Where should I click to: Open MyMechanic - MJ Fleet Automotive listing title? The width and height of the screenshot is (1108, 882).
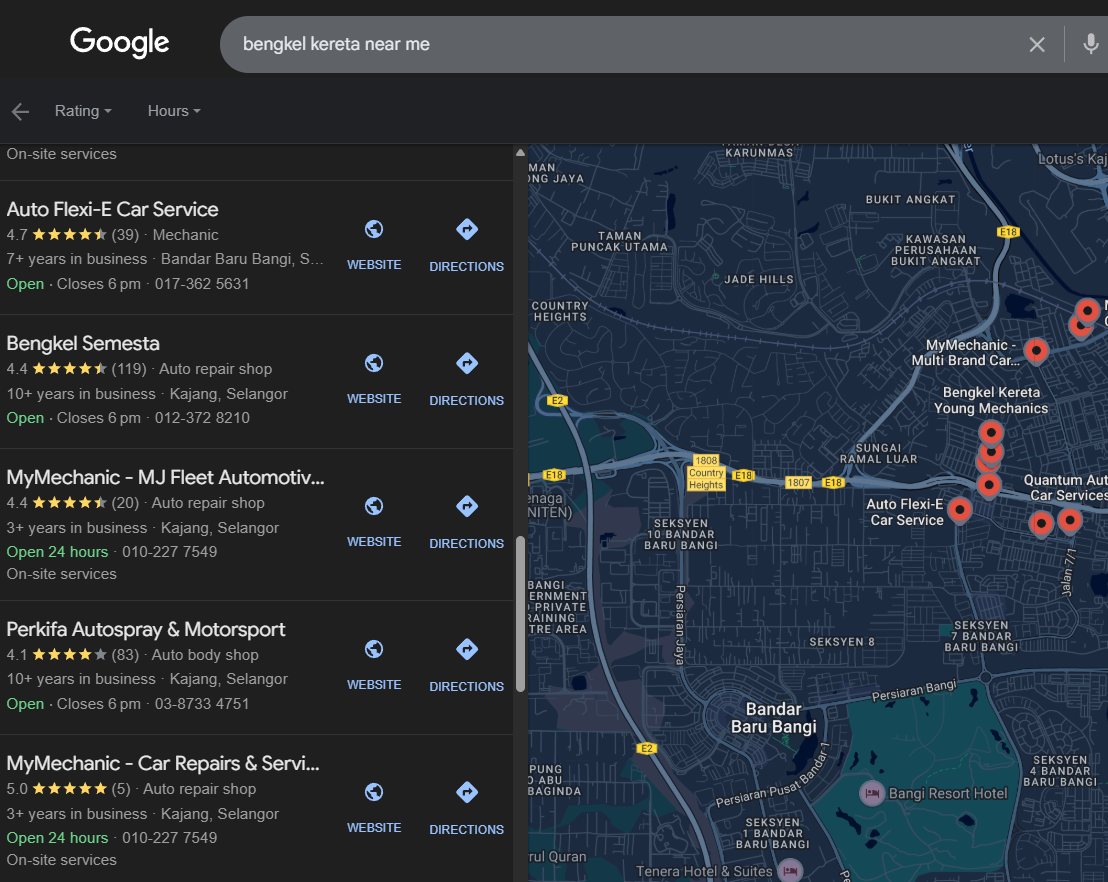pyautogui.click(x=165, y=478)
